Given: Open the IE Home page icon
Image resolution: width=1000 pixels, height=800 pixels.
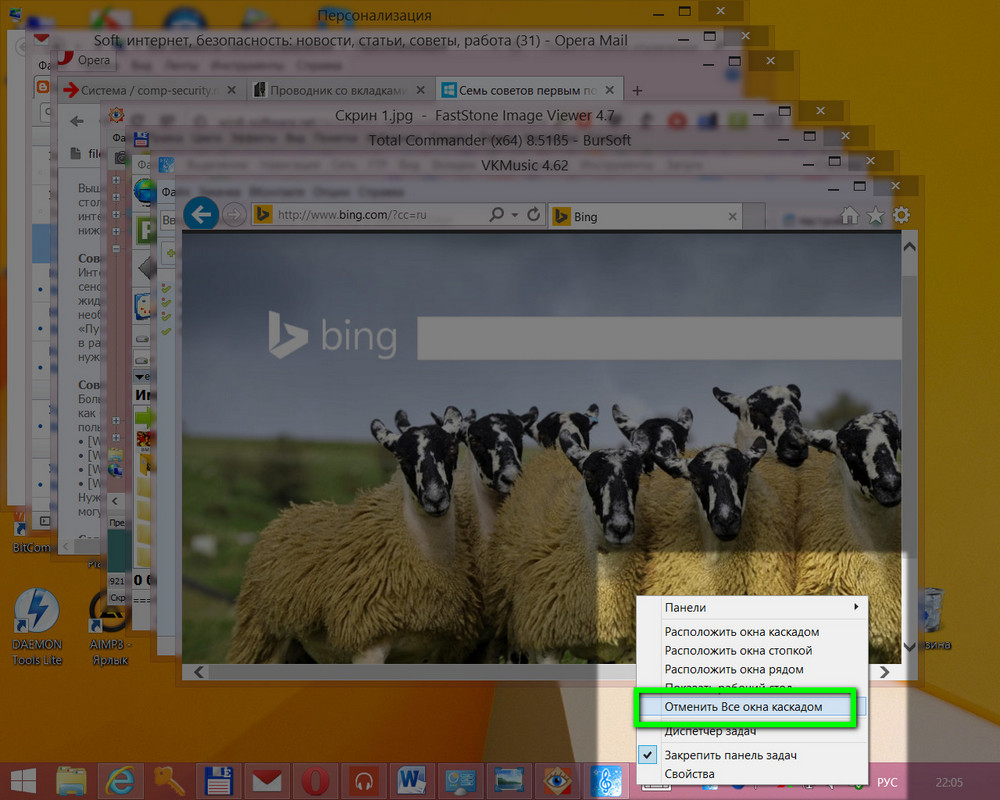Looking at the screenshot, I should [849, 216].
